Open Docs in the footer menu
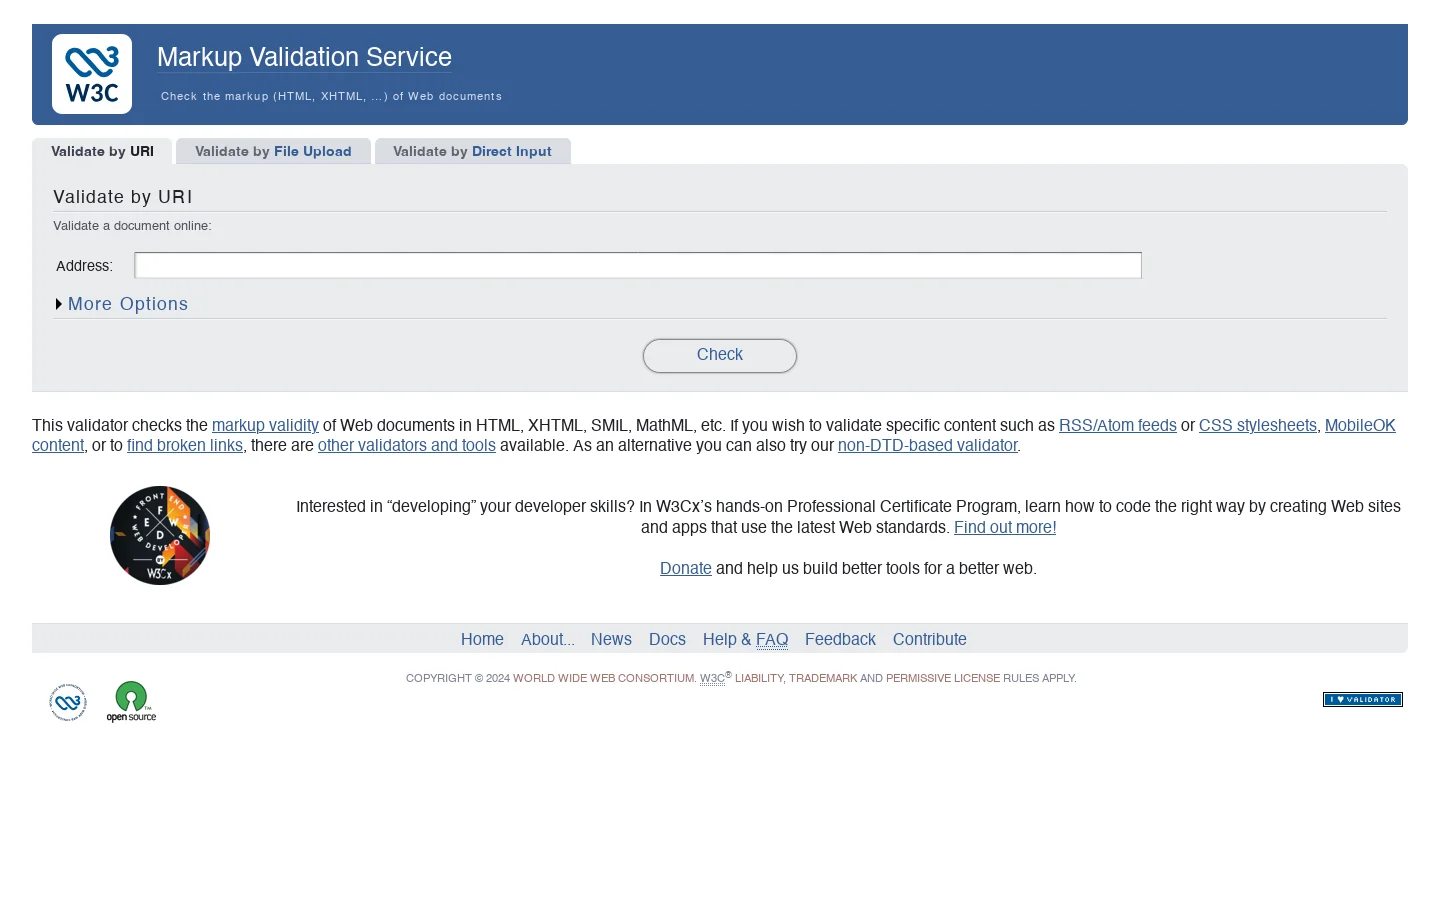Screen dimensions: 1440x900 tap(667, 639)
